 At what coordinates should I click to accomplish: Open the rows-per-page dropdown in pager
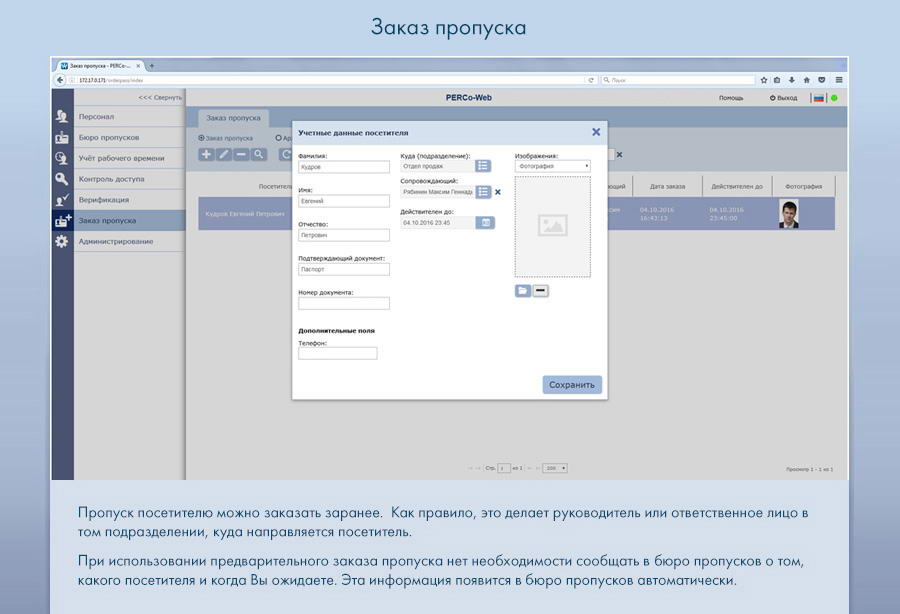[555, 468]
